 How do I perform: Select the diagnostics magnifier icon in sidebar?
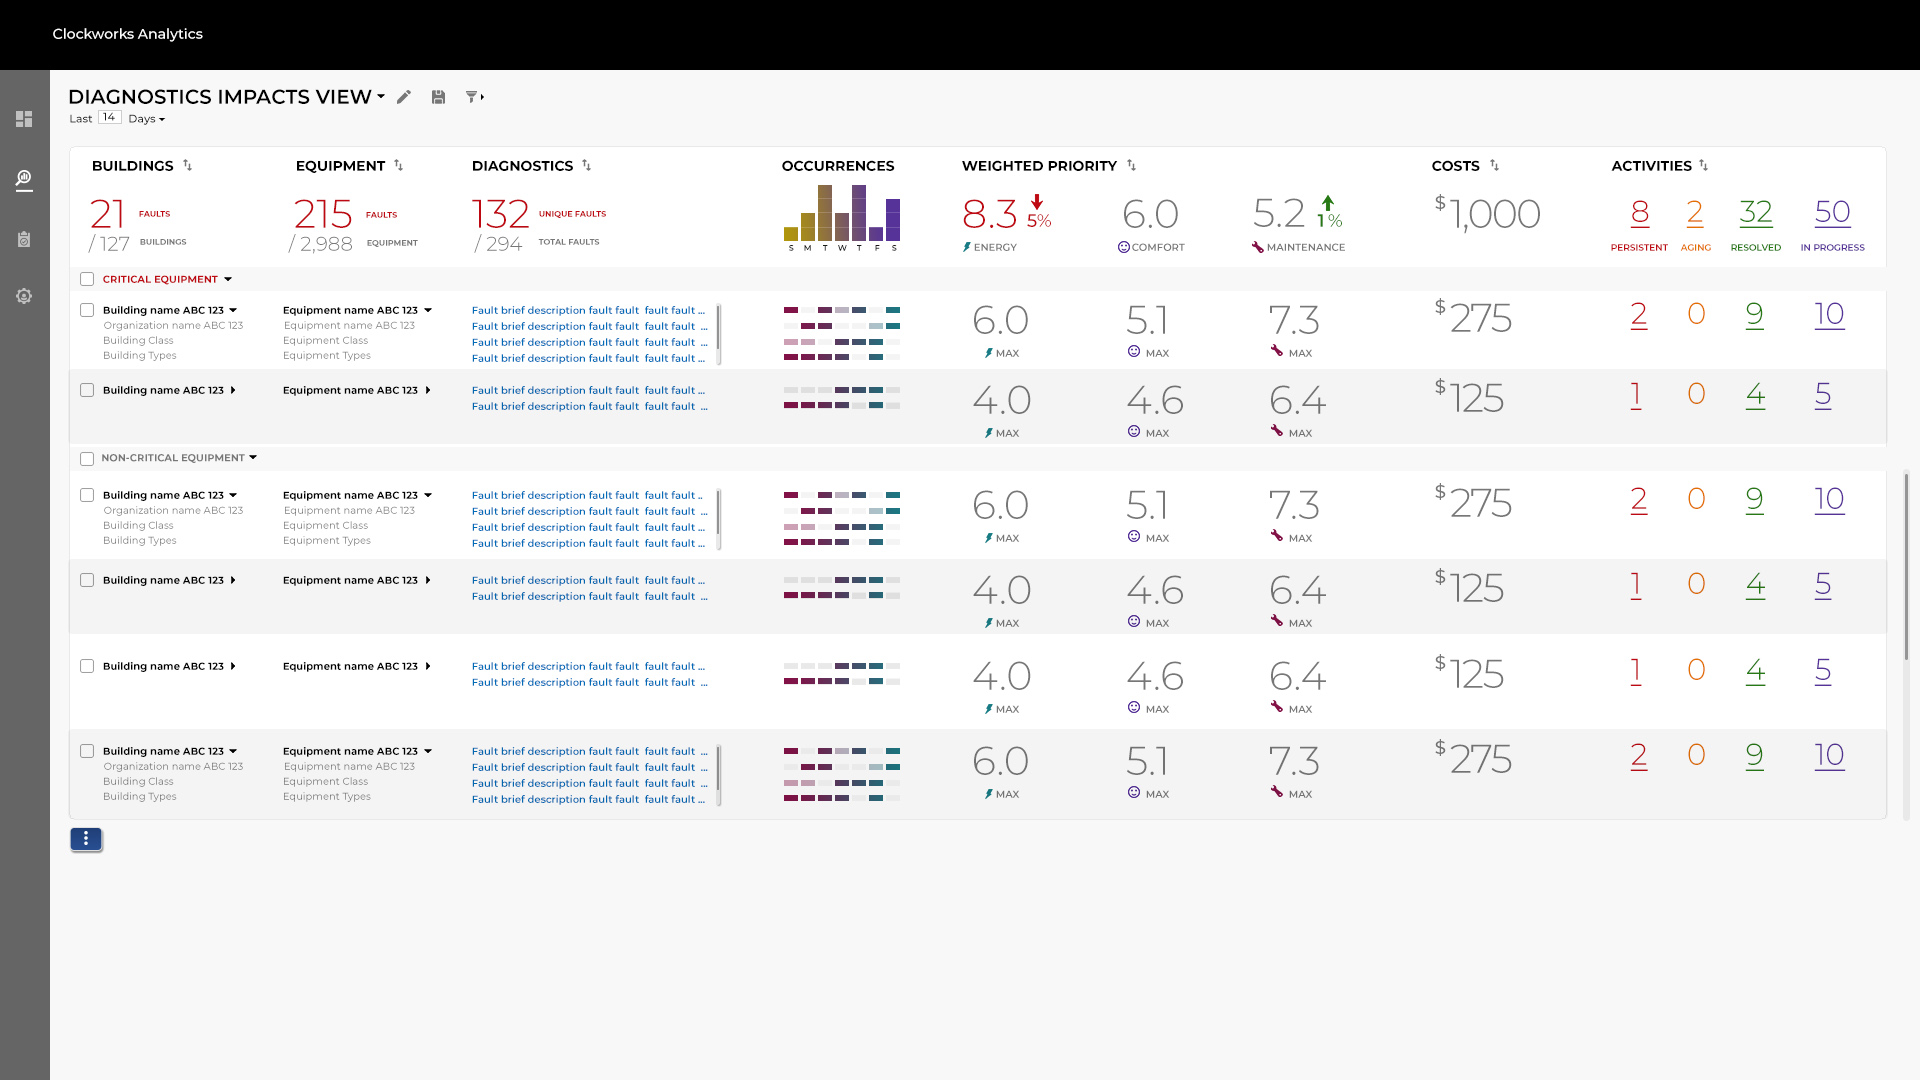click(x=24, y=179)
